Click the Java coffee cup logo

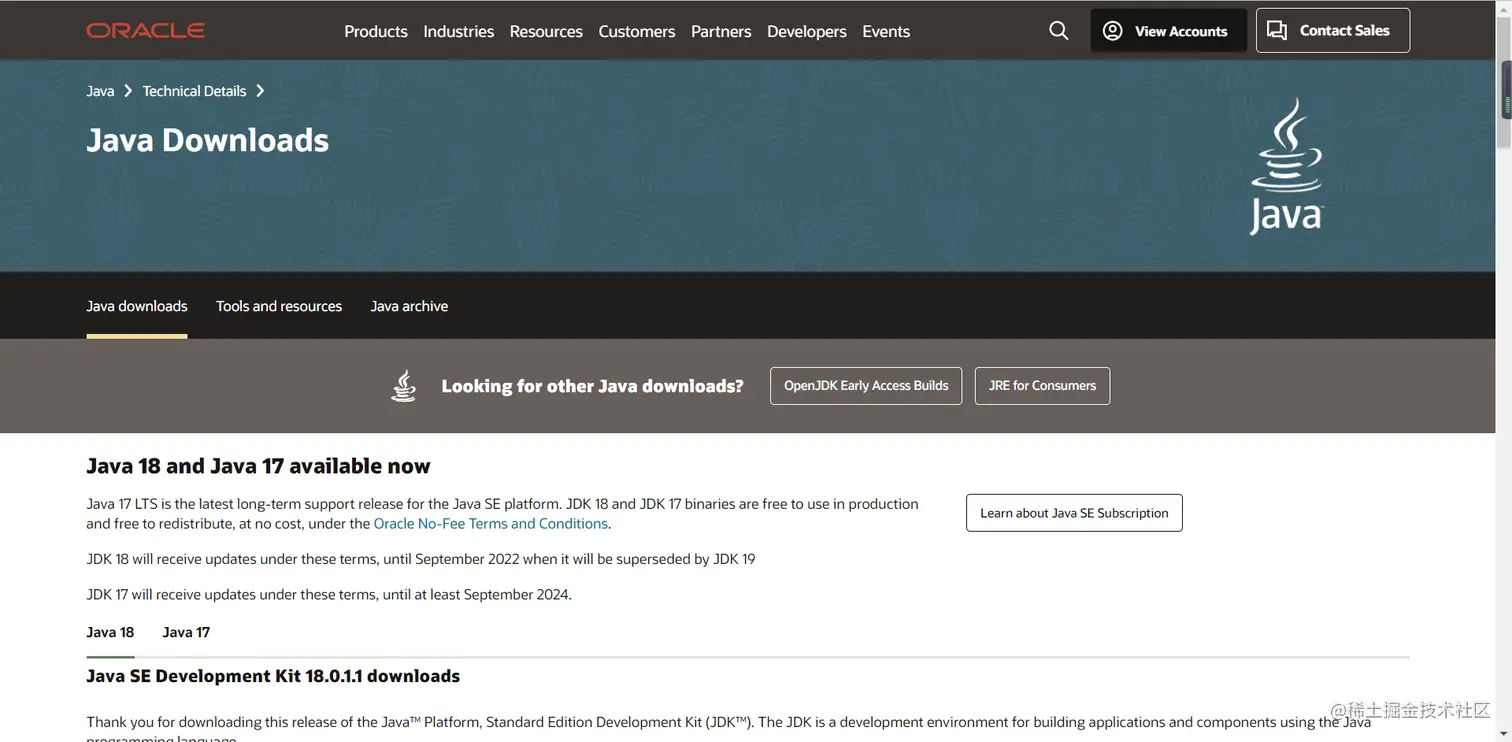point(1286,166)
